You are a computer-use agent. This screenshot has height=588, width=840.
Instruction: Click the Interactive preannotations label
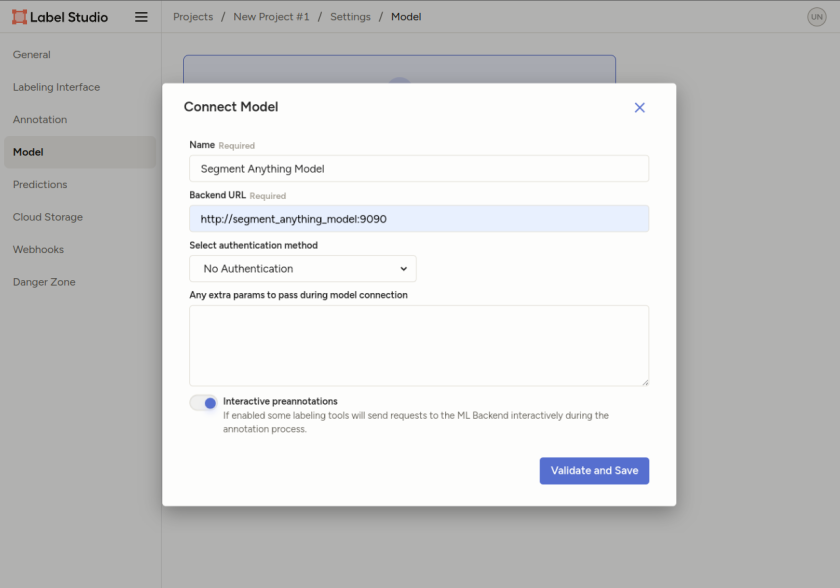point(280,402)
